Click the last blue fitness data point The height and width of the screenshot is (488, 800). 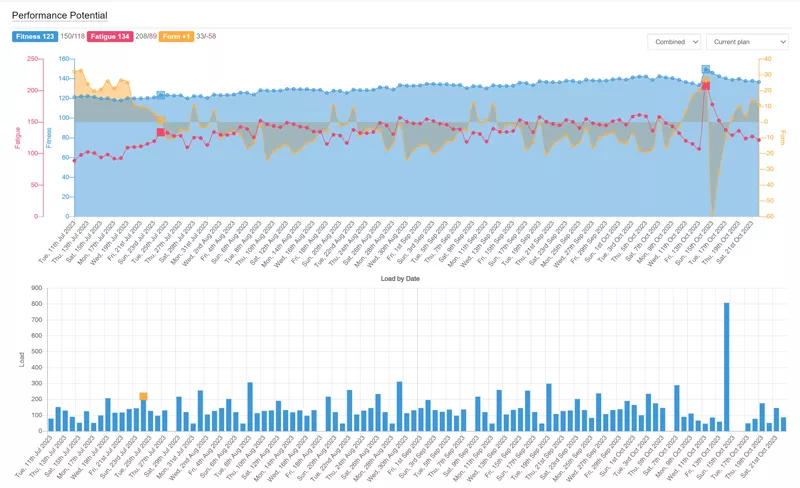(x=759, y=82)
